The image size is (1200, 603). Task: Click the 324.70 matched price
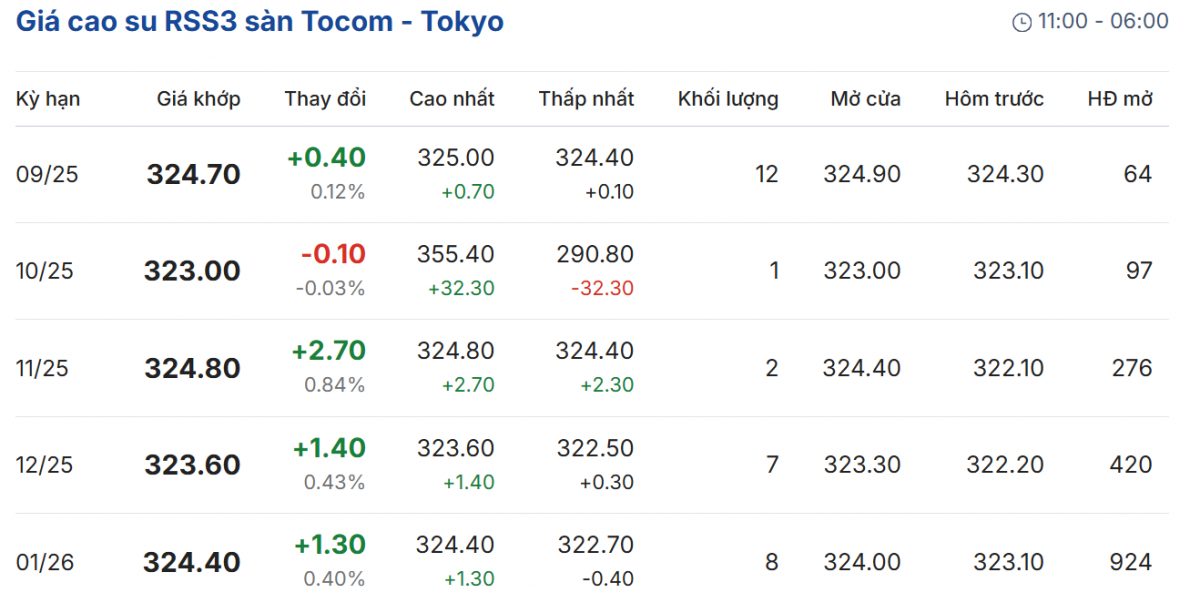click(193, 175)
